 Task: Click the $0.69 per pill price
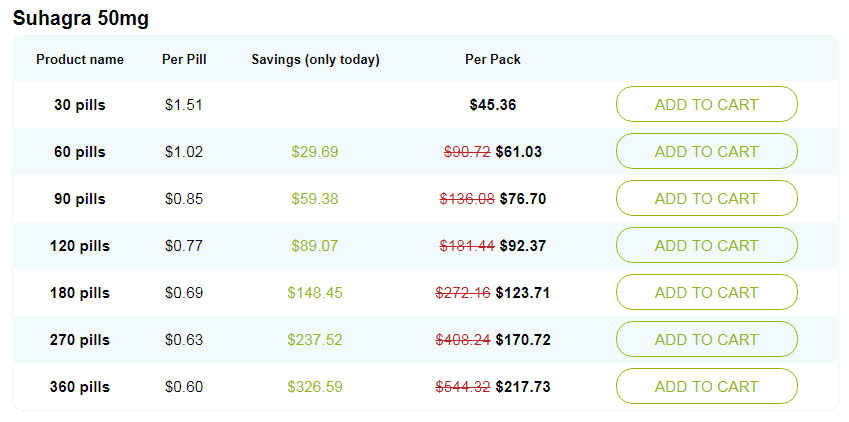pos(184,293)
